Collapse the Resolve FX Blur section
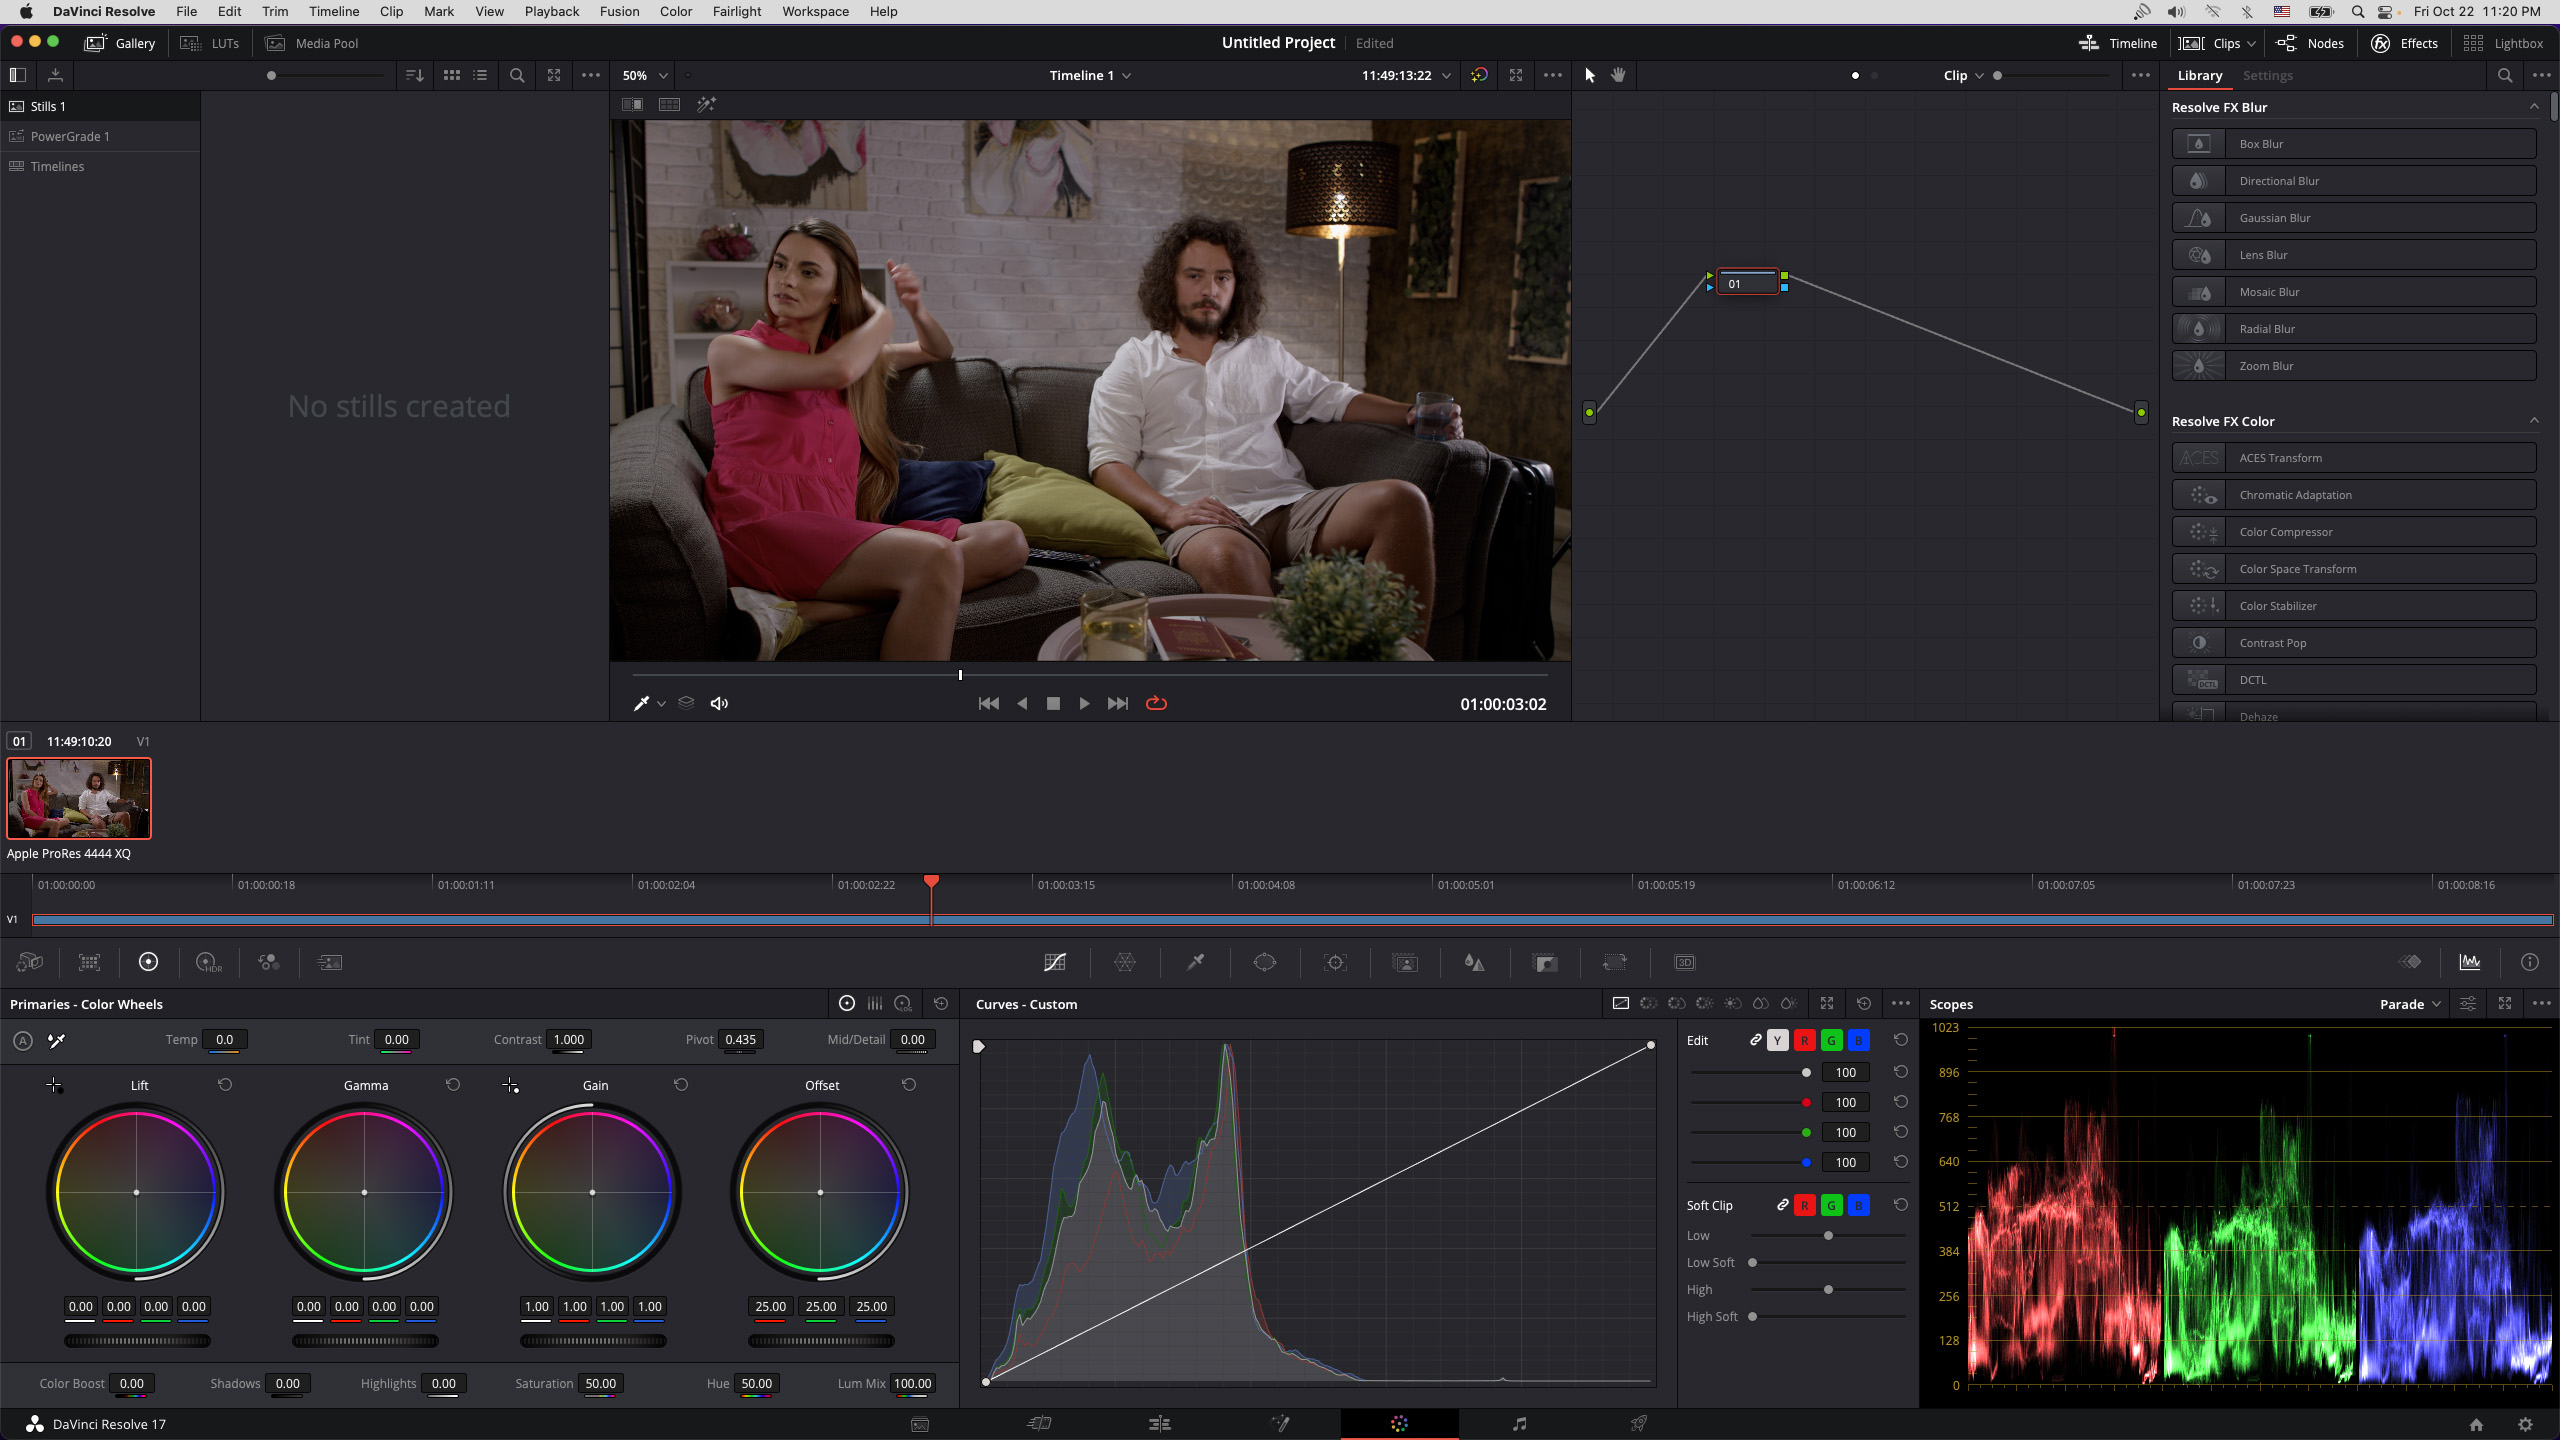This screenshot has height=1440, width=2560. [x=2534, y=107]
